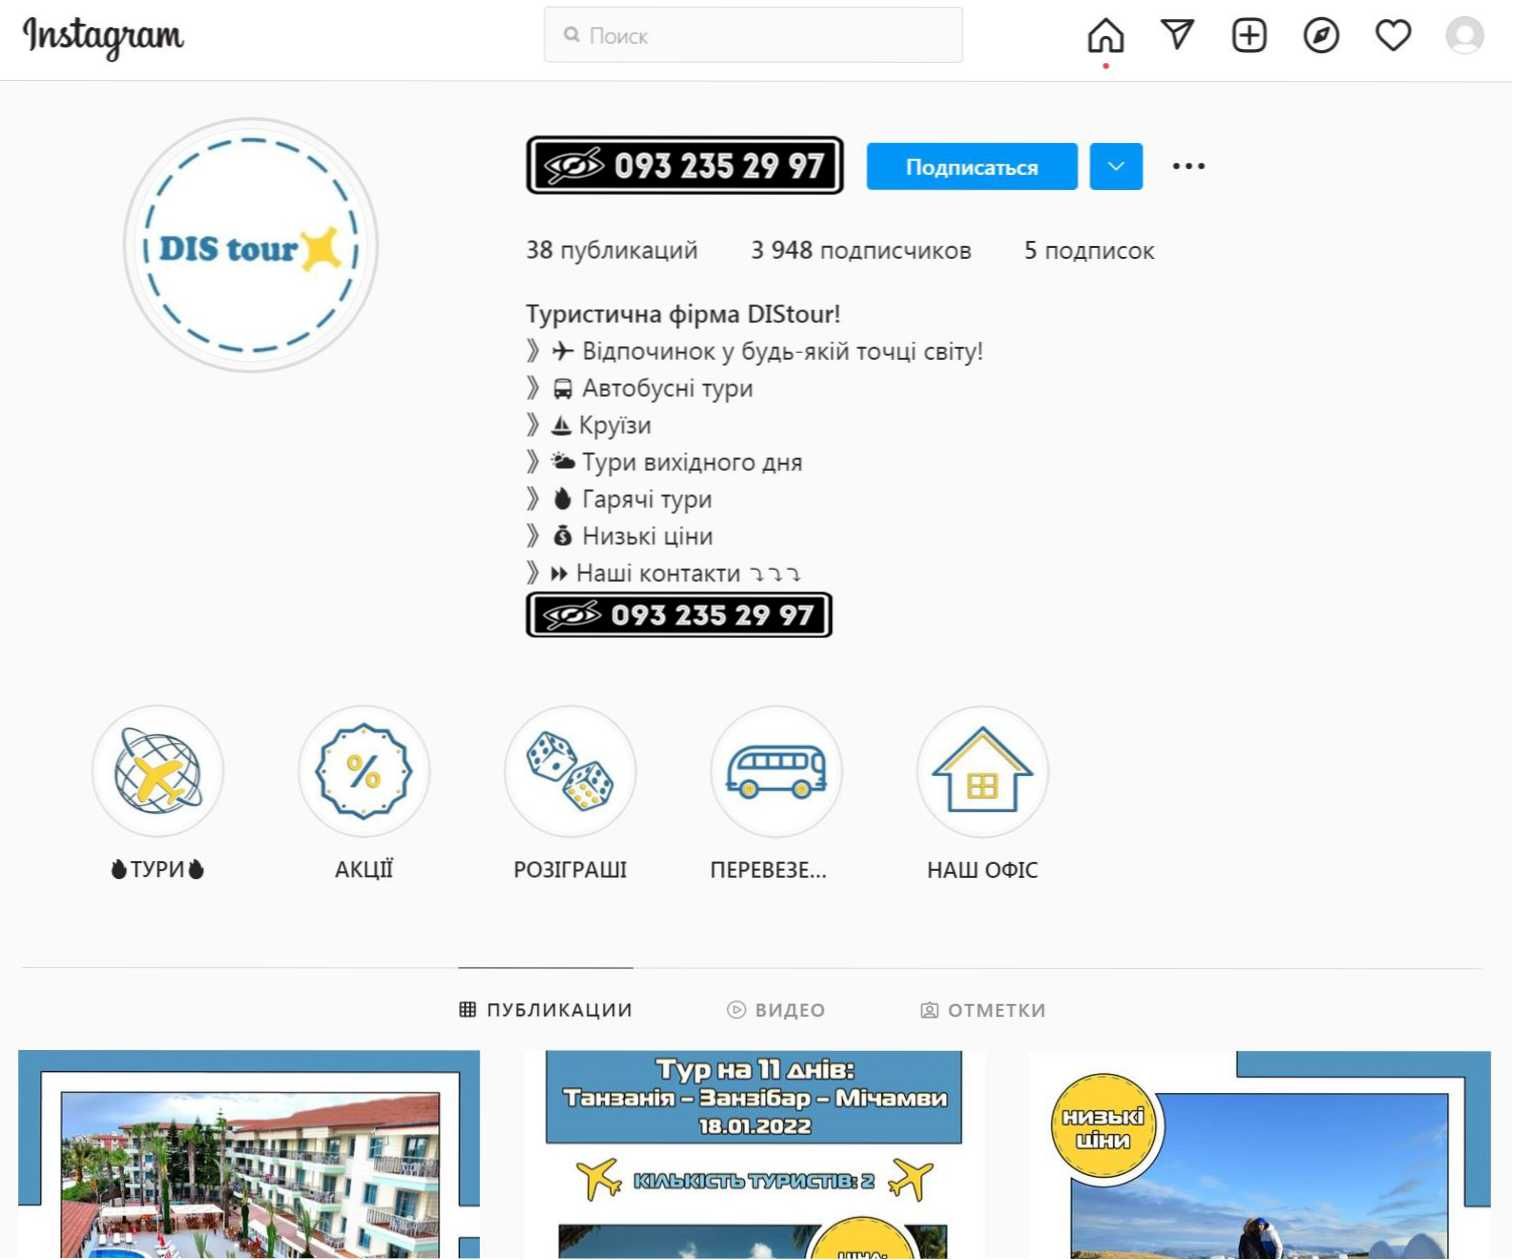Expand suggested accounts dropdown arrow
Image resolution: width=1514 pixels, height=1260 pixels.
(1116, 166)
